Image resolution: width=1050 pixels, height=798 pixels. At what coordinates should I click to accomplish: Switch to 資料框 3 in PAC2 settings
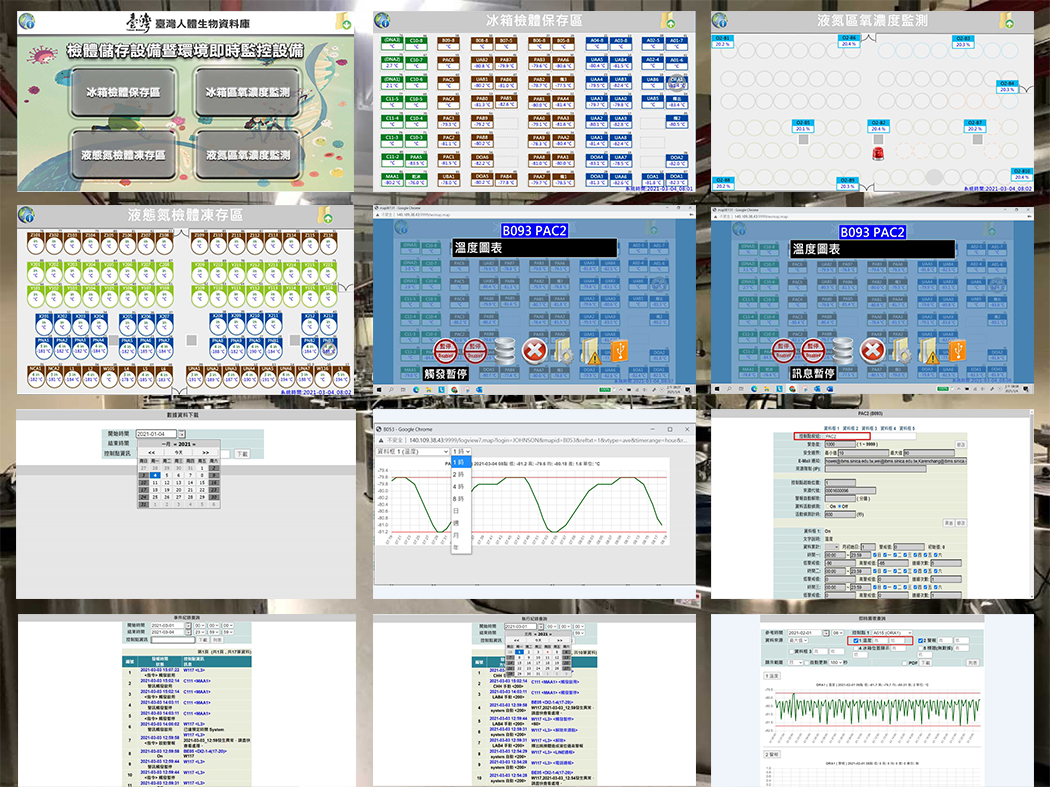869,428
